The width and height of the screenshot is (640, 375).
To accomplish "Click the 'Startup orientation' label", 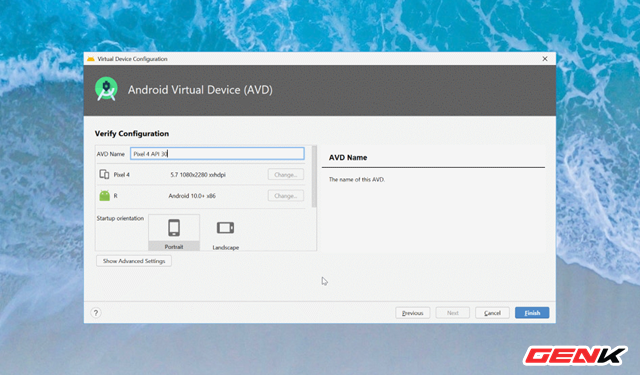I will click(120, 218).
